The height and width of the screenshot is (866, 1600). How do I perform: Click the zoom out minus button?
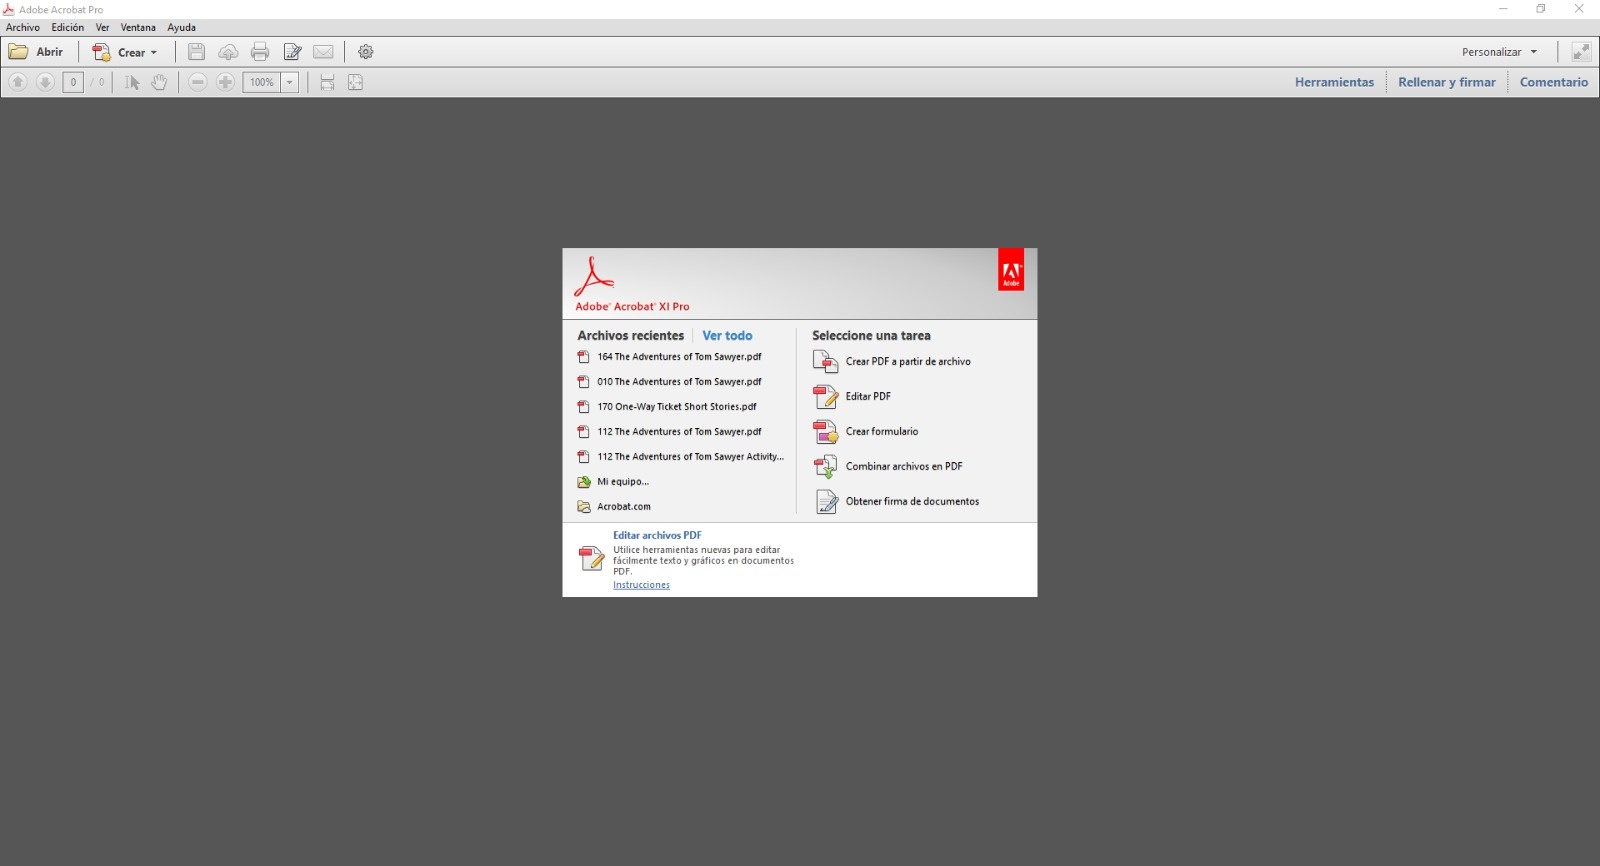pyautogui.click(x=198, y=82)
